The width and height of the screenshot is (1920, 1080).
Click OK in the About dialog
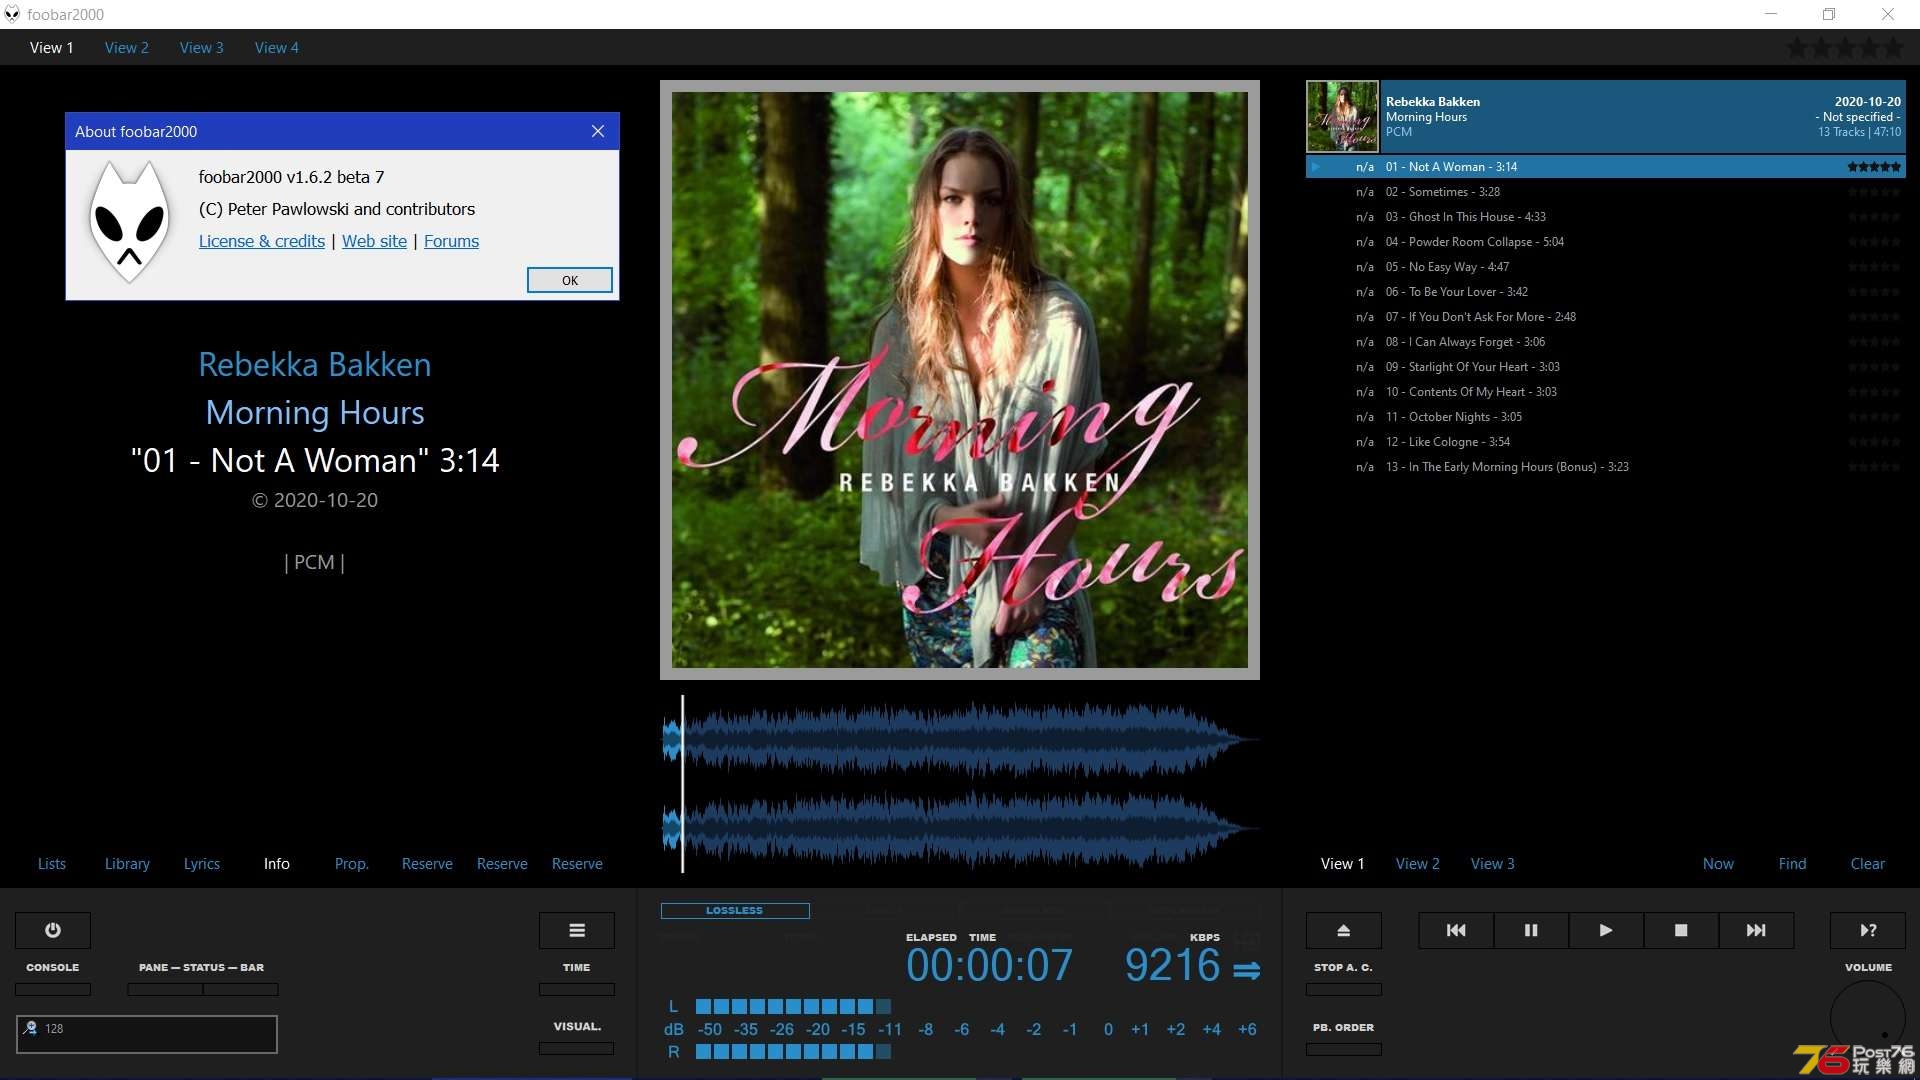click(x=570, y=280)
